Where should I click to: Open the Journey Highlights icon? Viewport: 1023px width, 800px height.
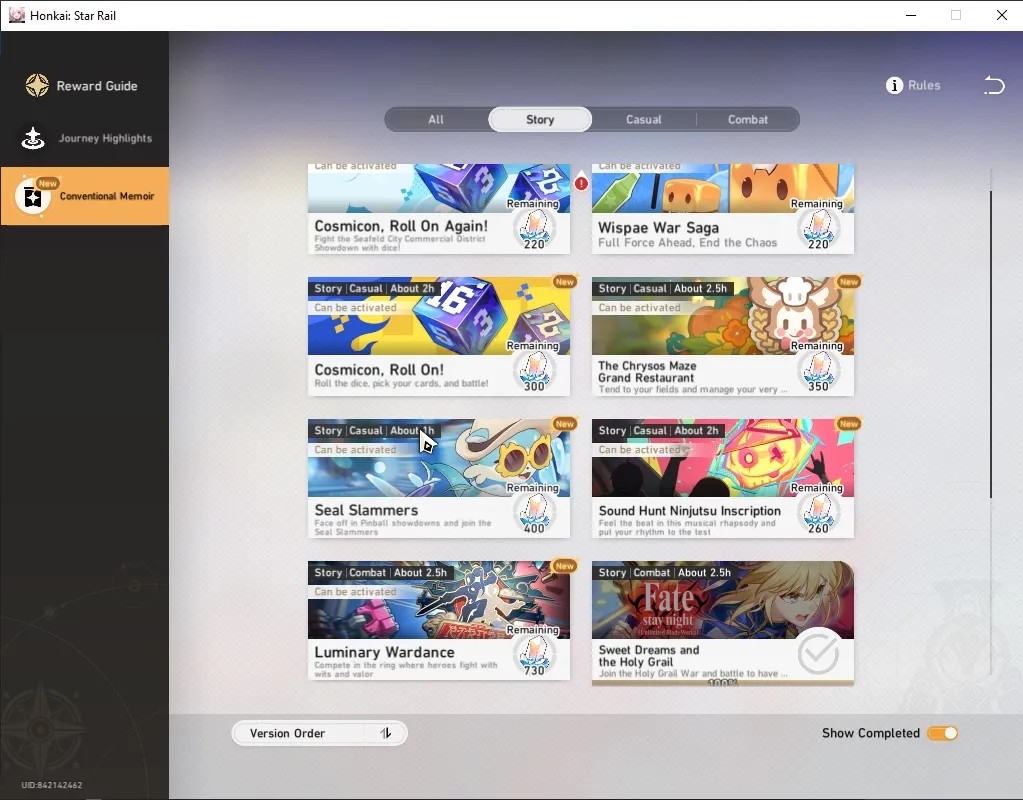[33, 138]
